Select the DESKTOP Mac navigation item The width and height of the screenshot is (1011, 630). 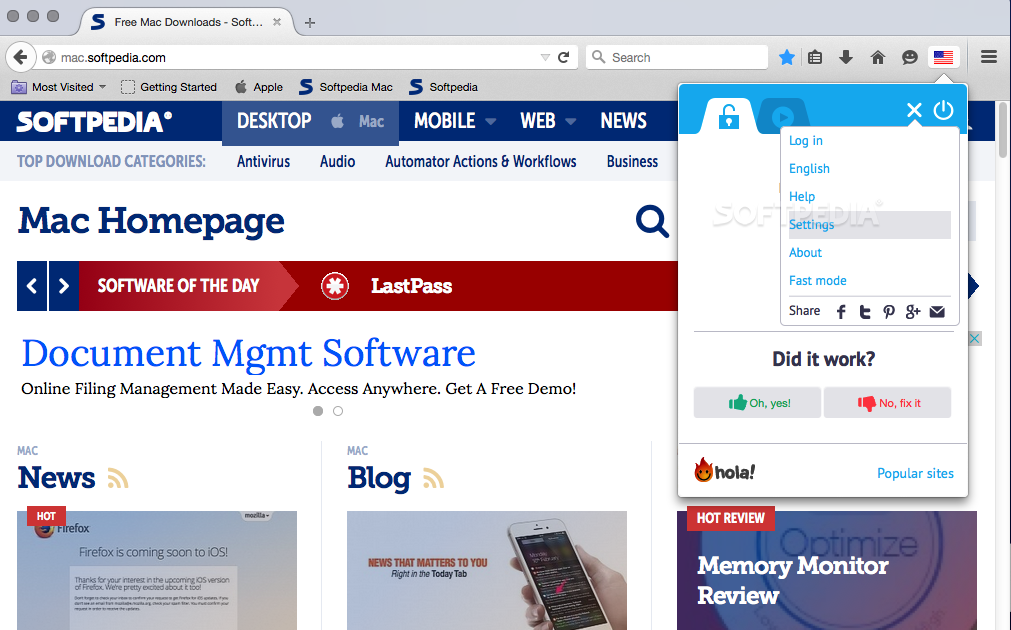[x=310, y=121]
